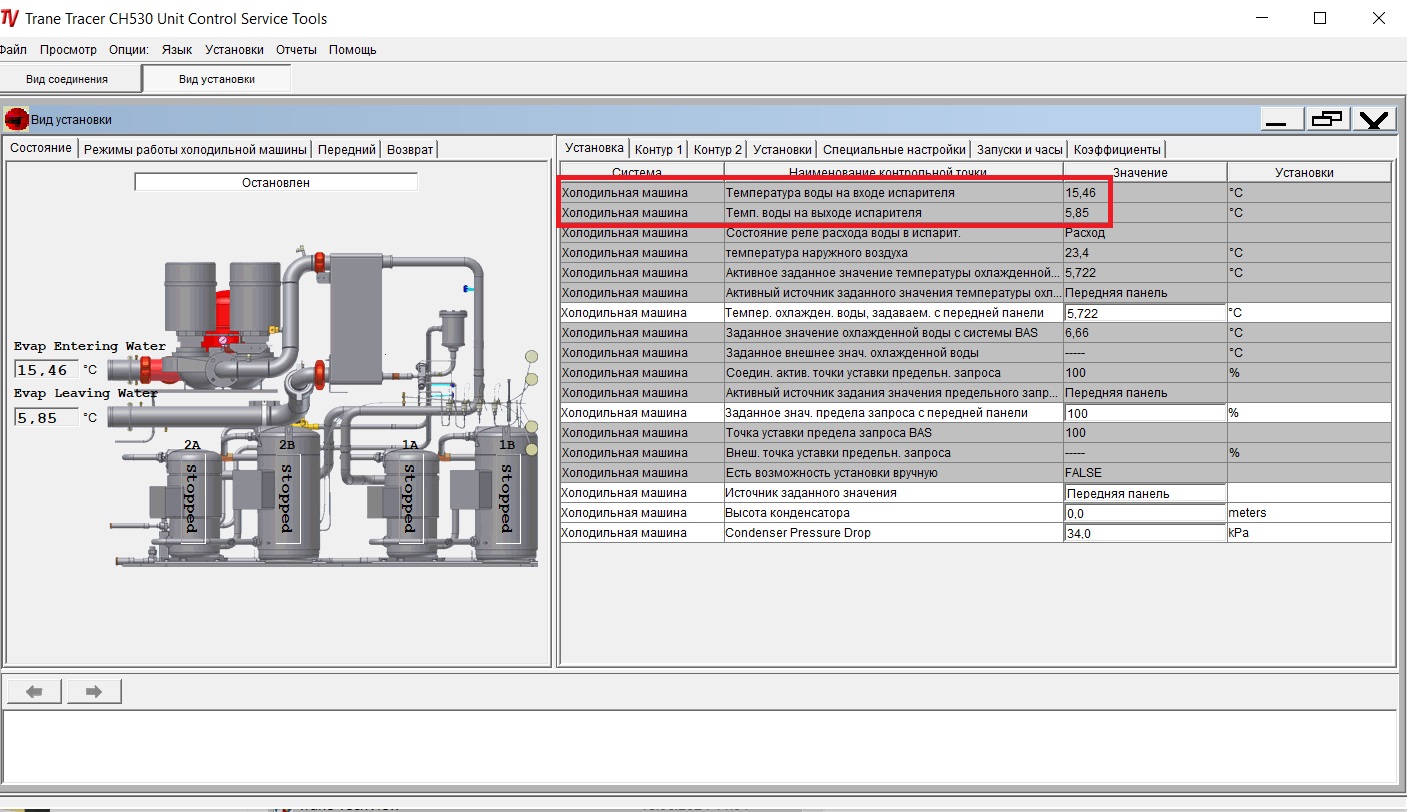
Task: Click the Condenser Pressure Drop field 34,0
Action: [1145, 533]
